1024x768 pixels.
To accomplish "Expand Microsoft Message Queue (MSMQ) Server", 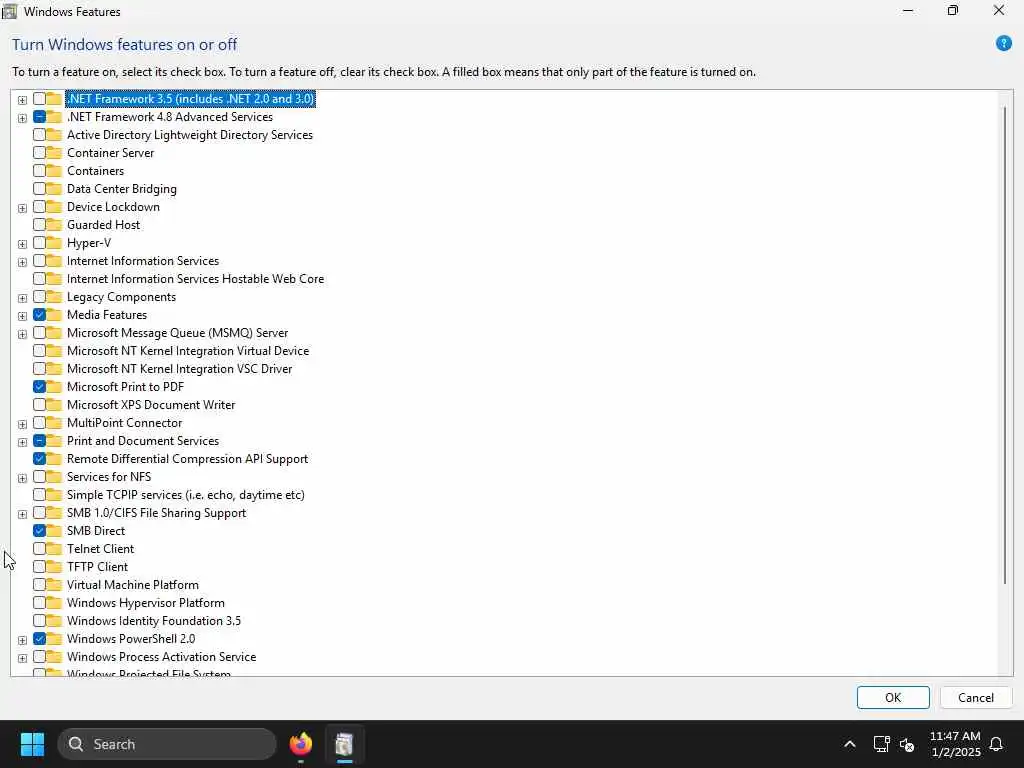I will [x=22, y=334].
